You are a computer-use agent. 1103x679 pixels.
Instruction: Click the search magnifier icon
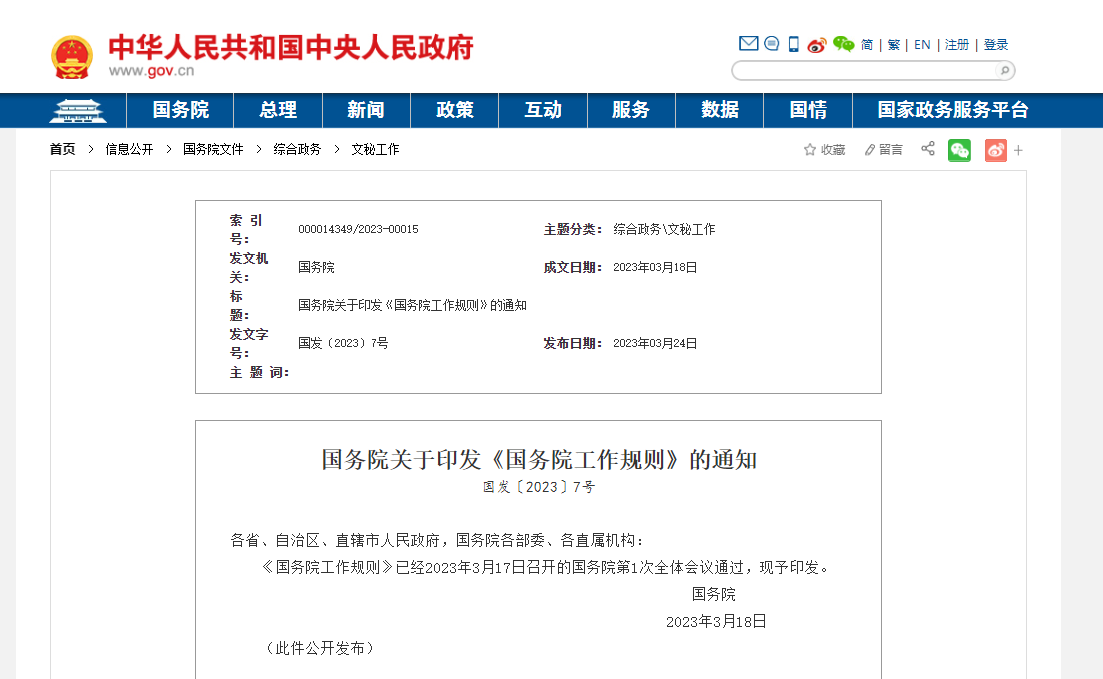point(1003,70)
